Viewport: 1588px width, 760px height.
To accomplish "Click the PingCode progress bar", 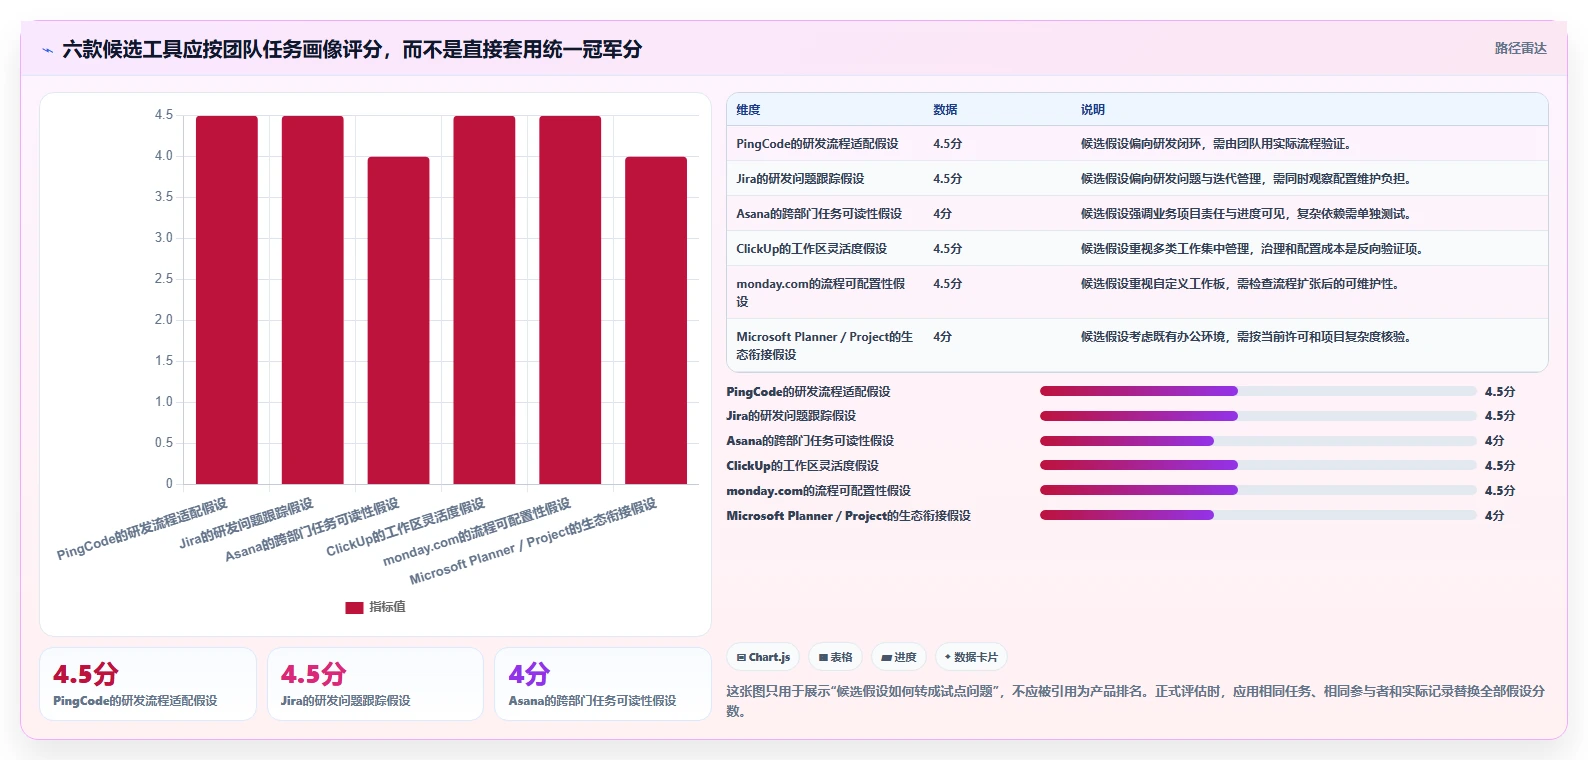I will pyautogui.click(x=1258, y=391).
